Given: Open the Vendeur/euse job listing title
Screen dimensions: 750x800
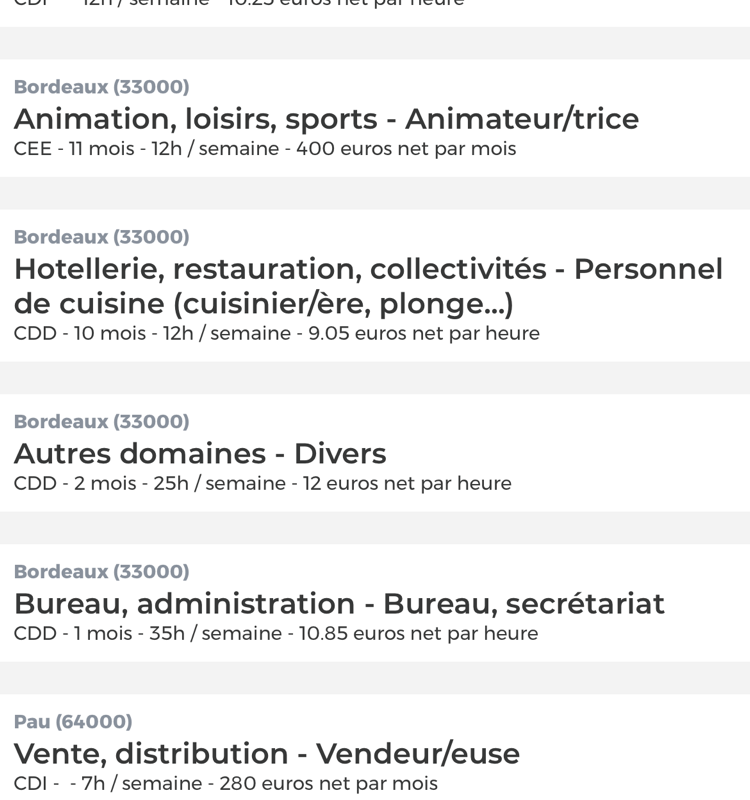Looking at the screenshot, I should coord(266,754).
